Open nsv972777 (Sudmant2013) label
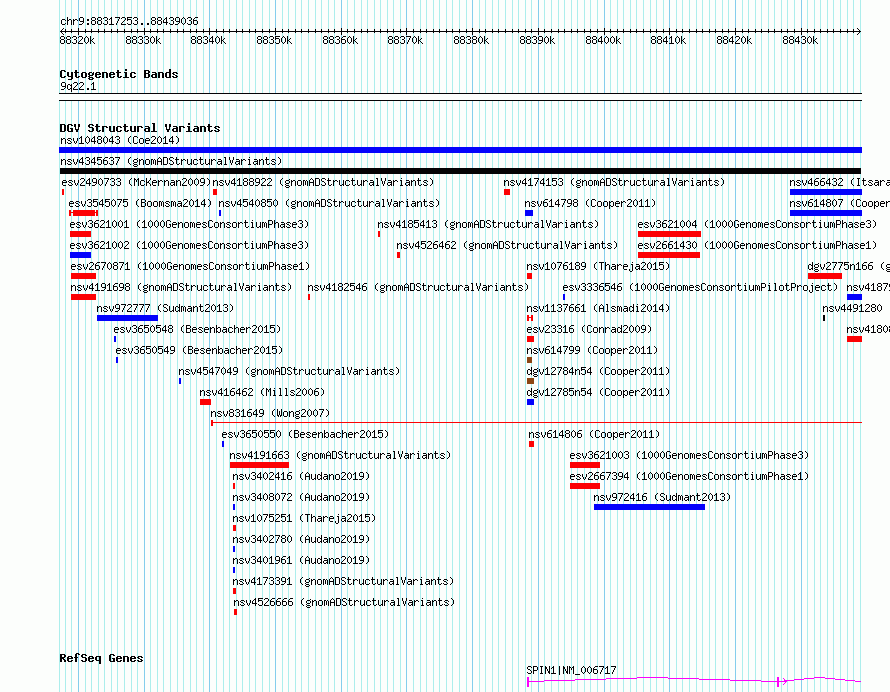The width and height of the screenshot is (890, 692). tap(165, 308)
